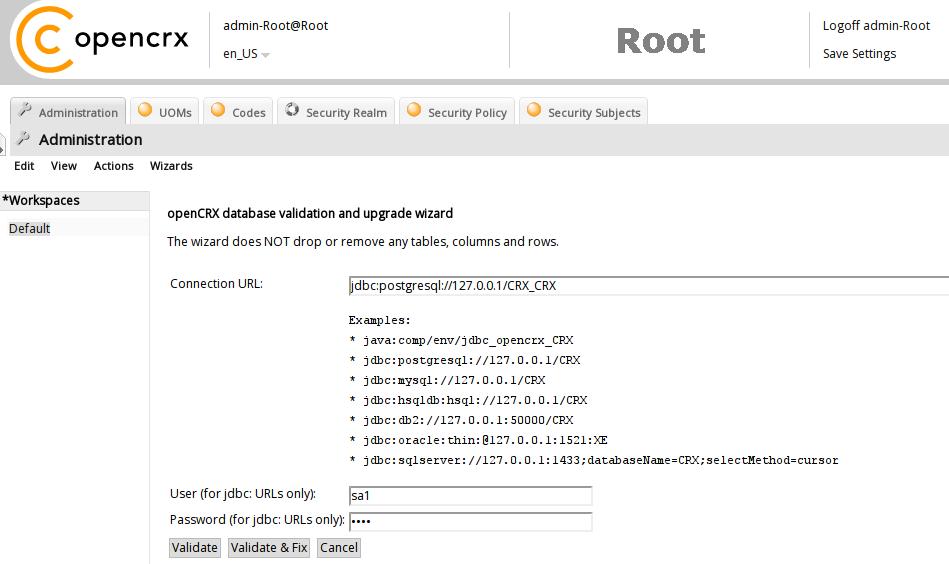Click the Security Realm tab icon
The height and width of the screenshot is (564, 949).
click(x=292, y=110)
